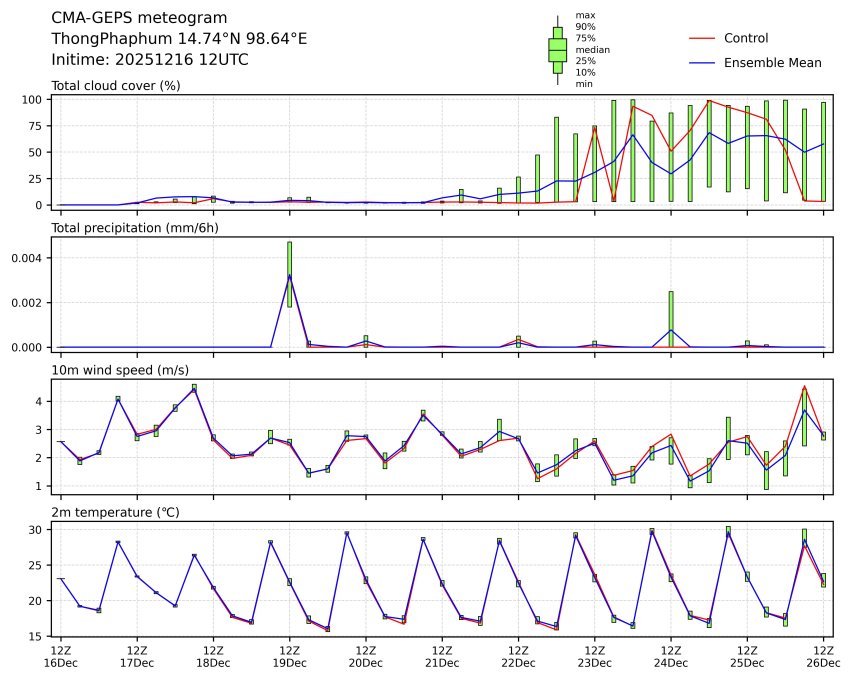Click the 'Total cloud cover (%)' panel title
The width and height of the screenshot is (852, 680).
click(x=116, y=85)
